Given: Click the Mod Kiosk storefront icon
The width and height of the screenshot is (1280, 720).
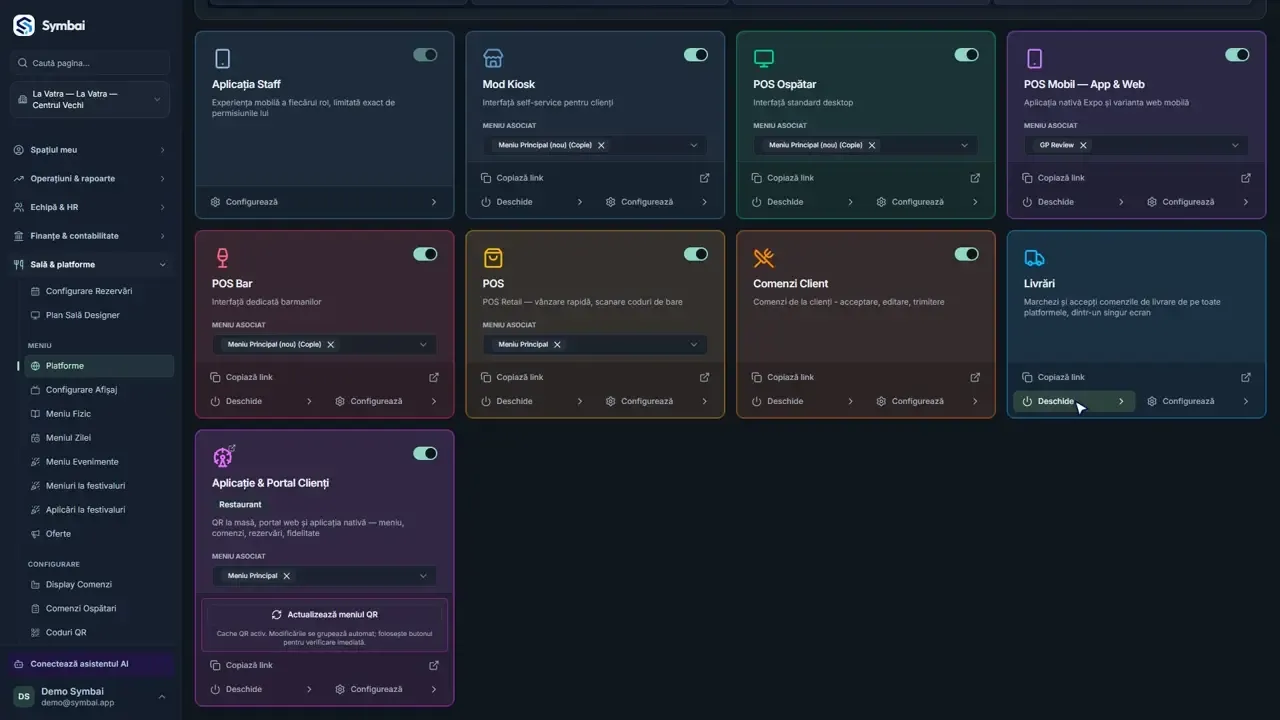Looking at the screenshot, I should point(493,58).
